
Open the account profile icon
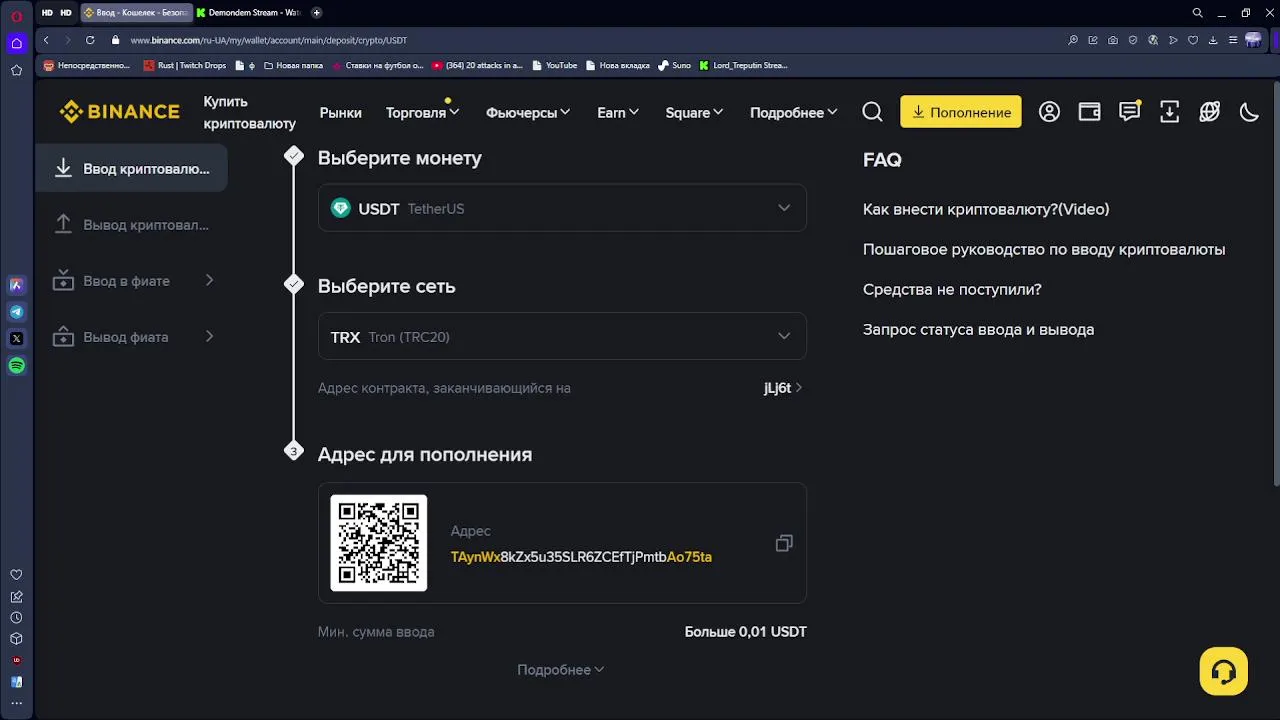(x=1049, y=112)
